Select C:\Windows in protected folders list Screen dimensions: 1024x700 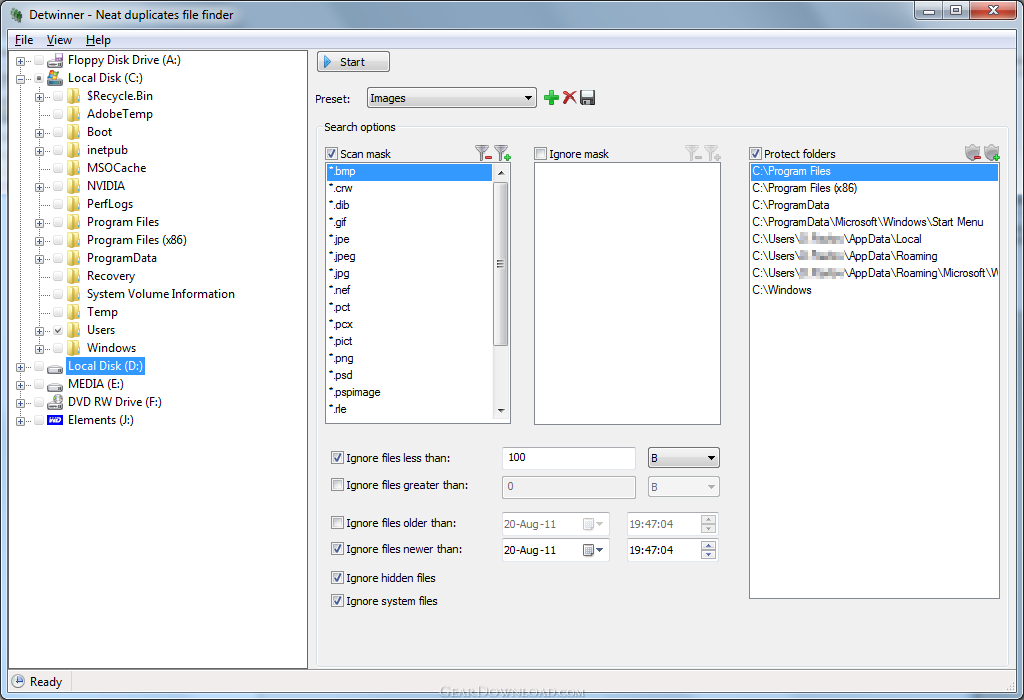[782, 290]
